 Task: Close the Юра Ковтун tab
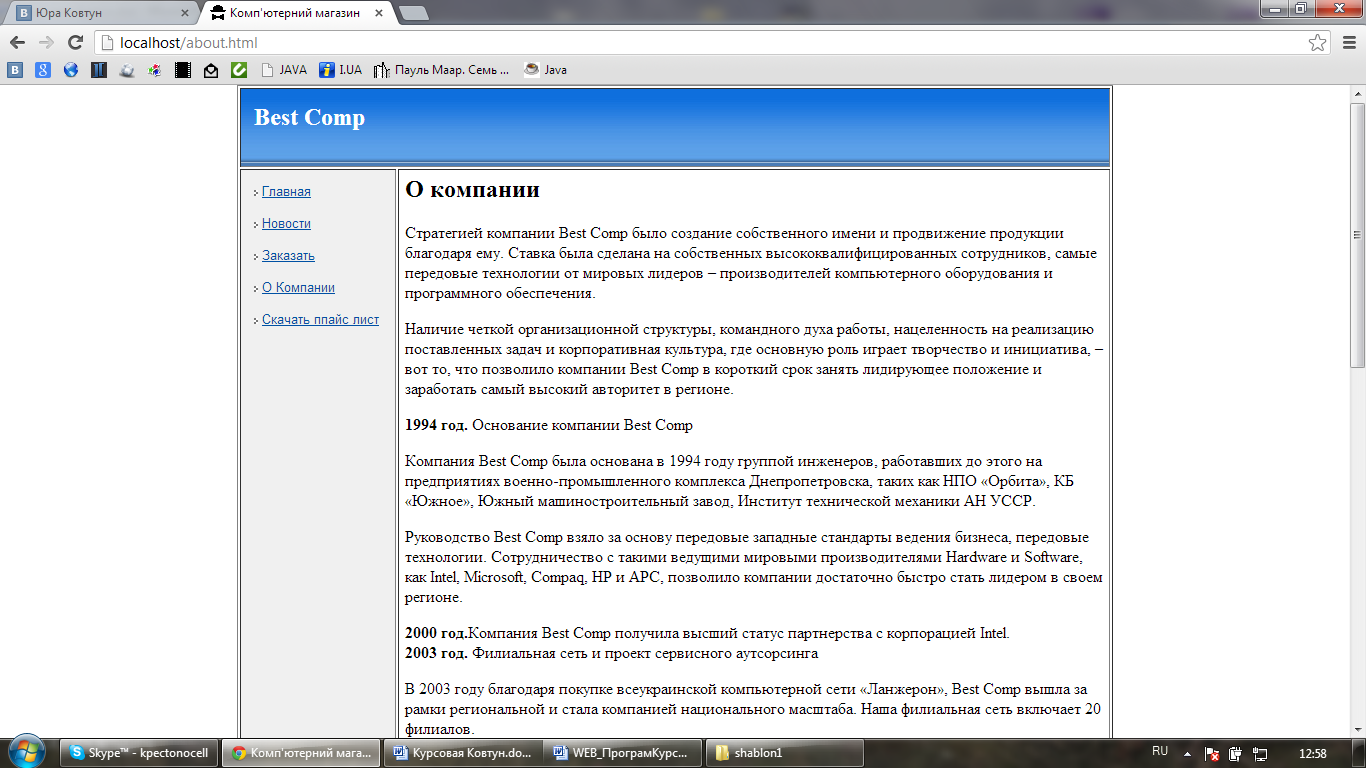coord(184,13)
